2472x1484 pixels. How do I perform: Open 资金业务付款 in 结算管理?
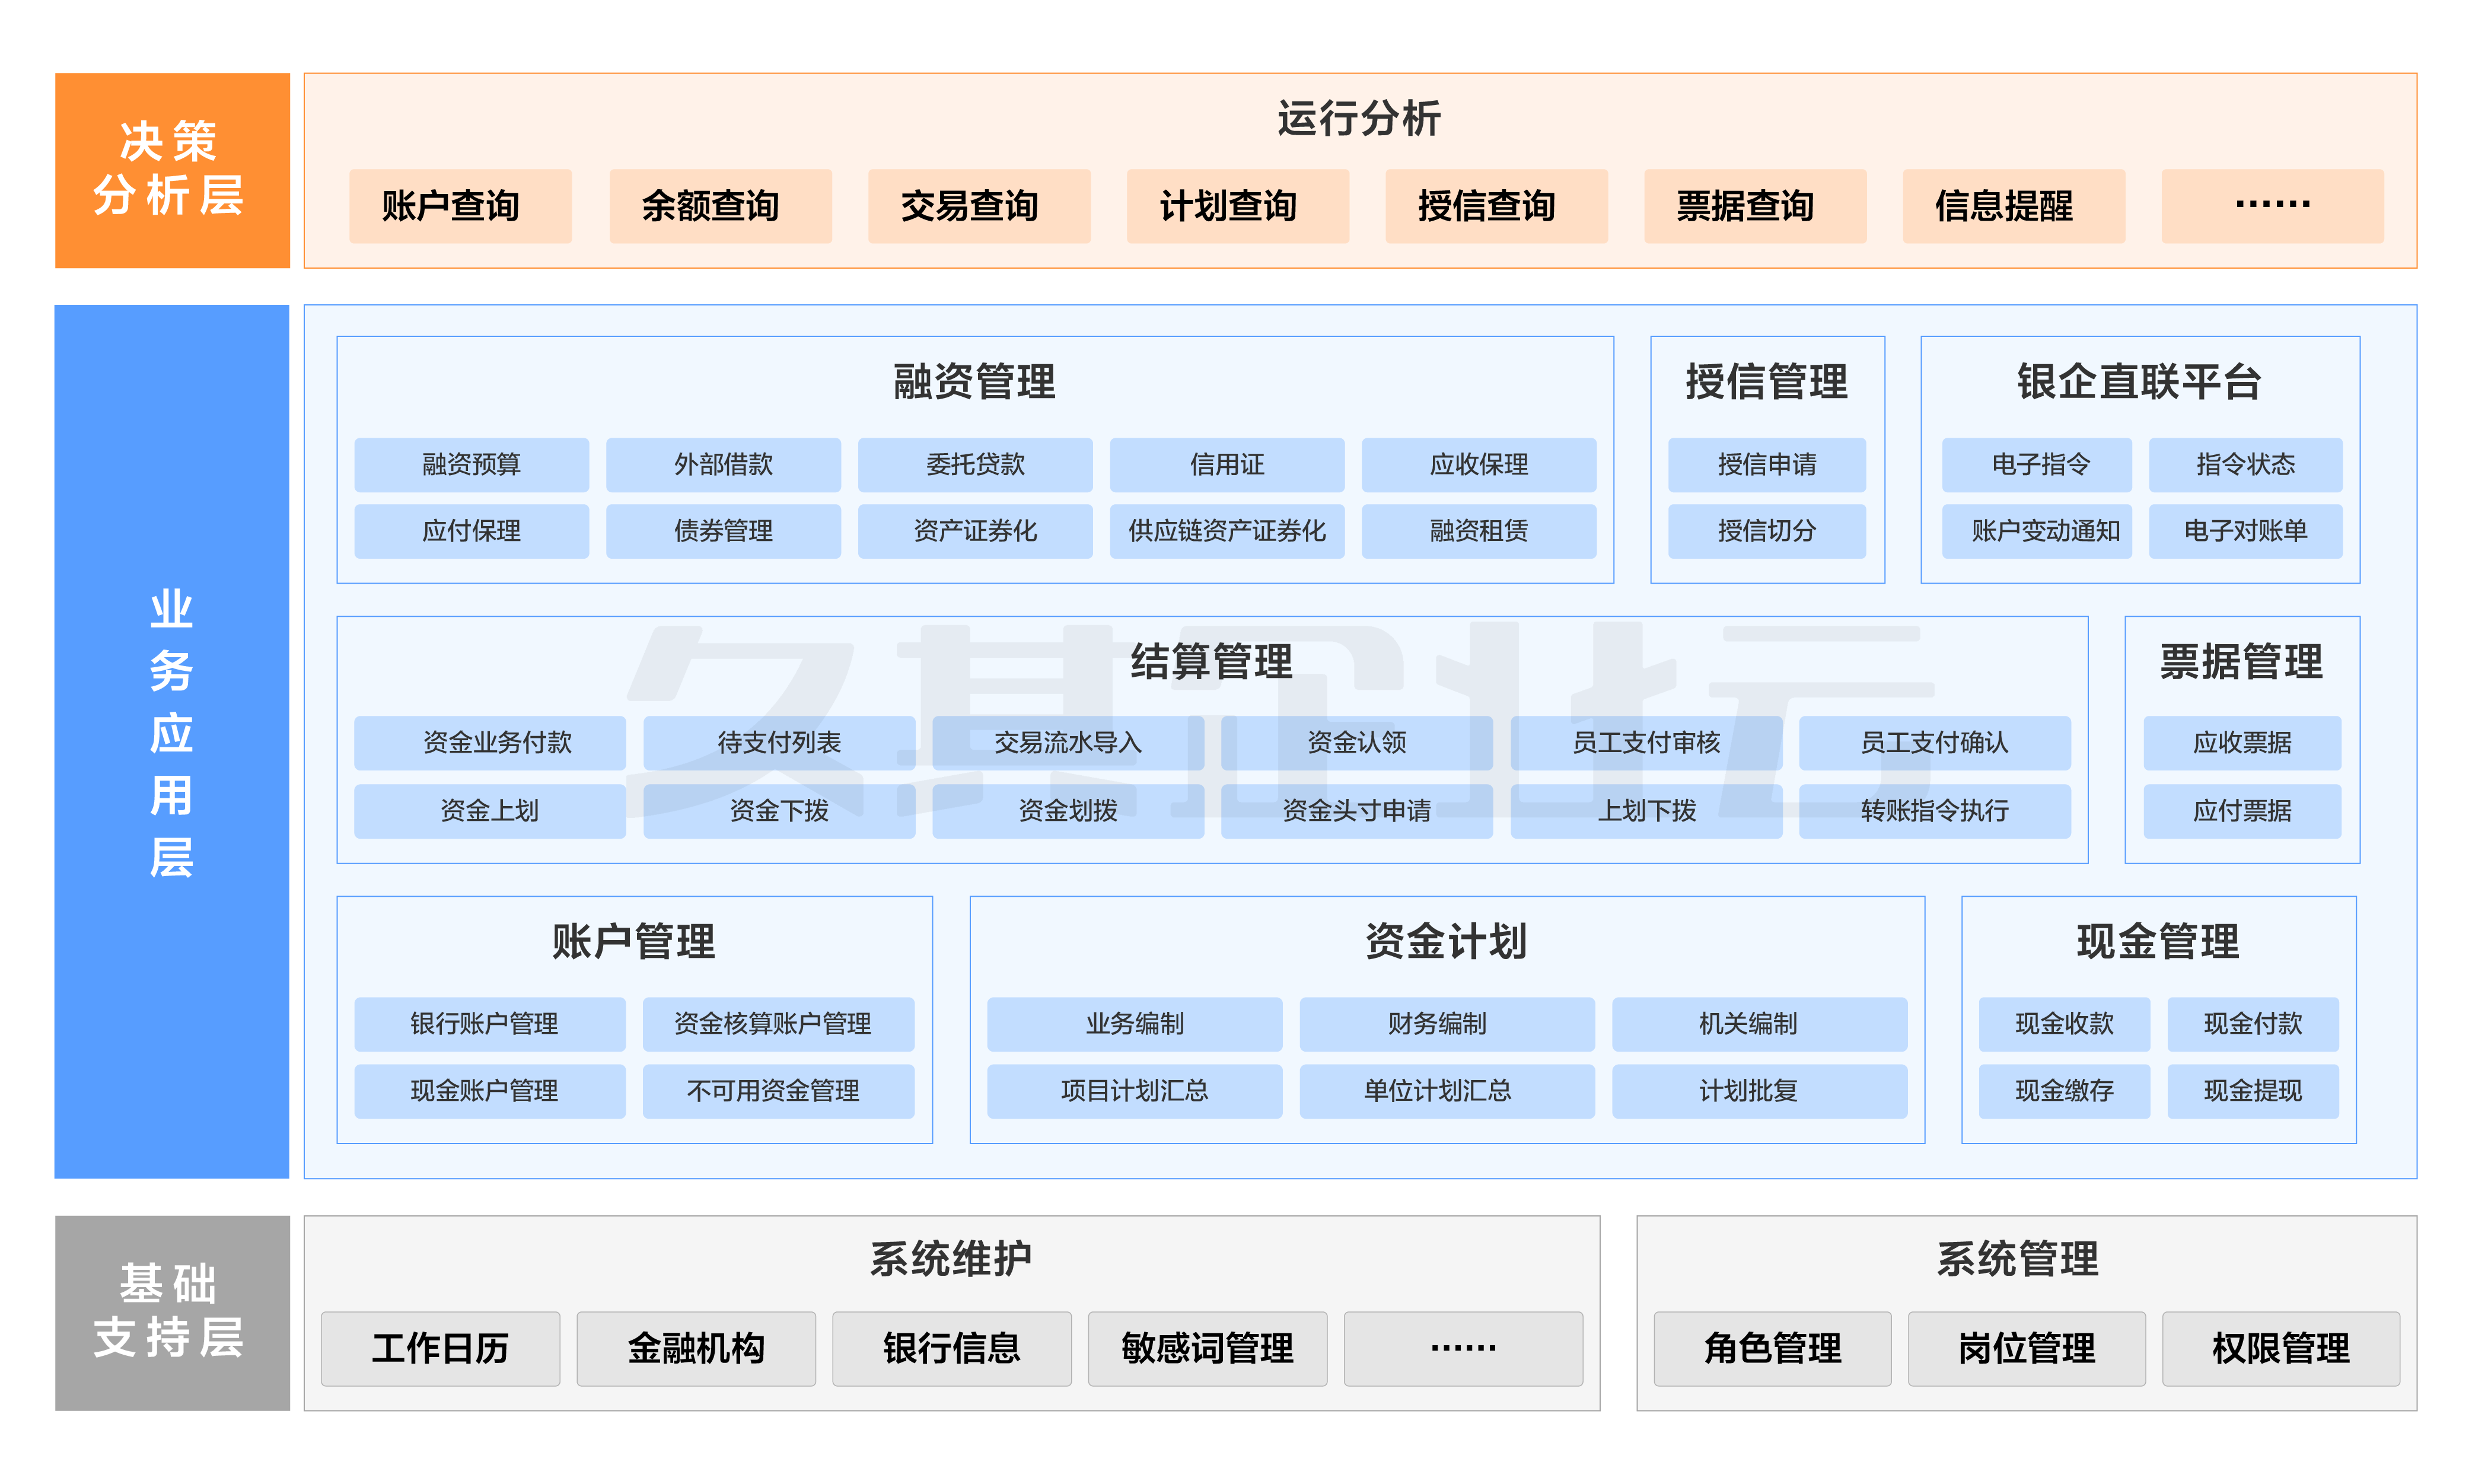click(x=490, y=743)
